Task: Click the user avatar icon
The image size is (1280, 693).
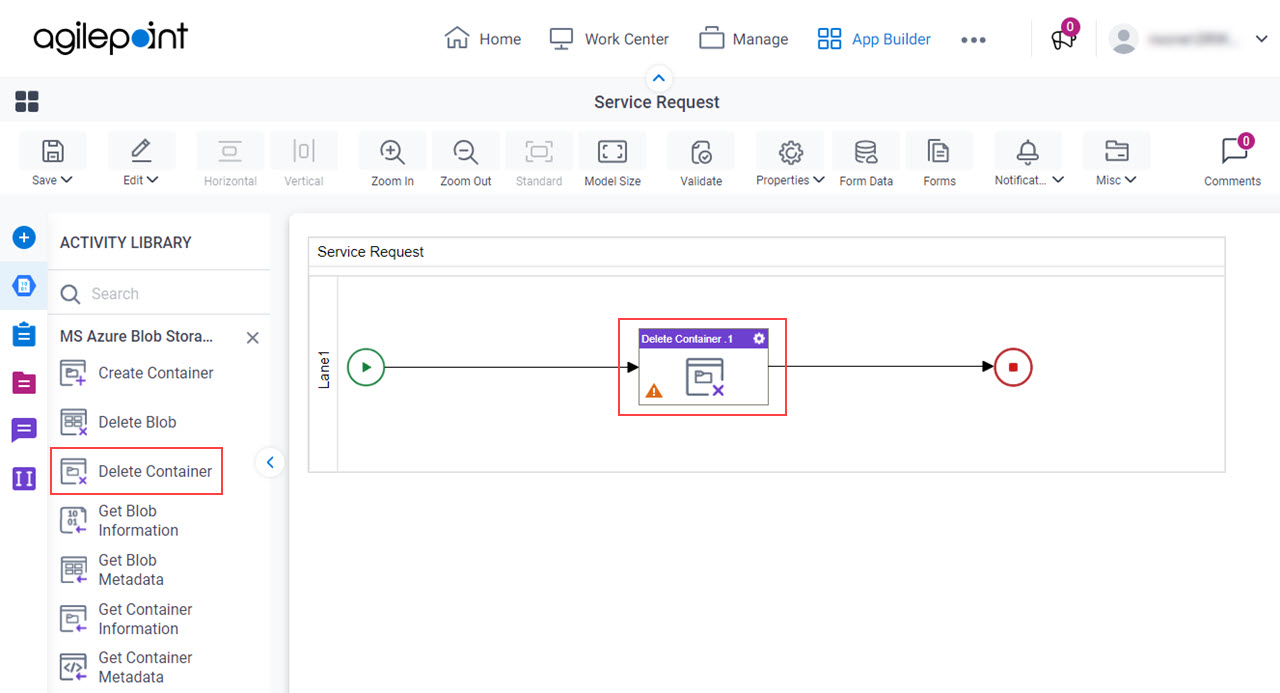Action: (x=1124, y=40)
